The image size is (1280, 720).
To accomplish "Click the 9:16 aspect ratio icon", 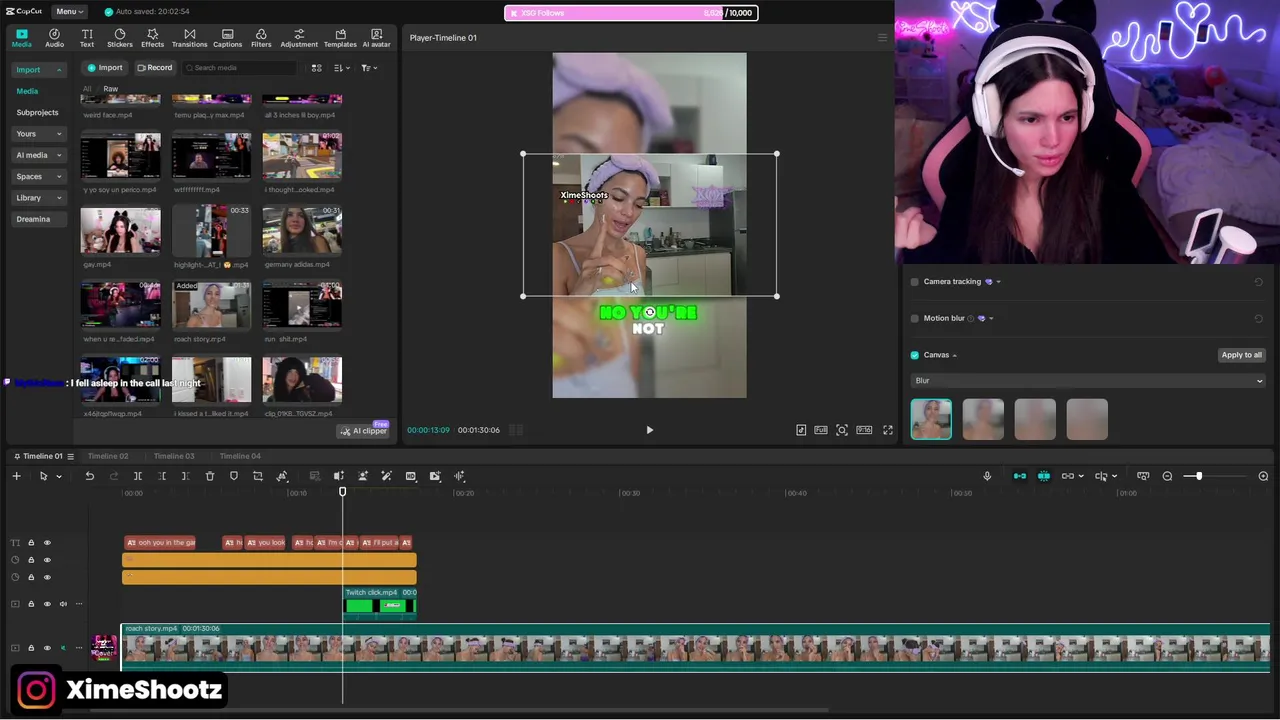I will [x=864, y=430].
